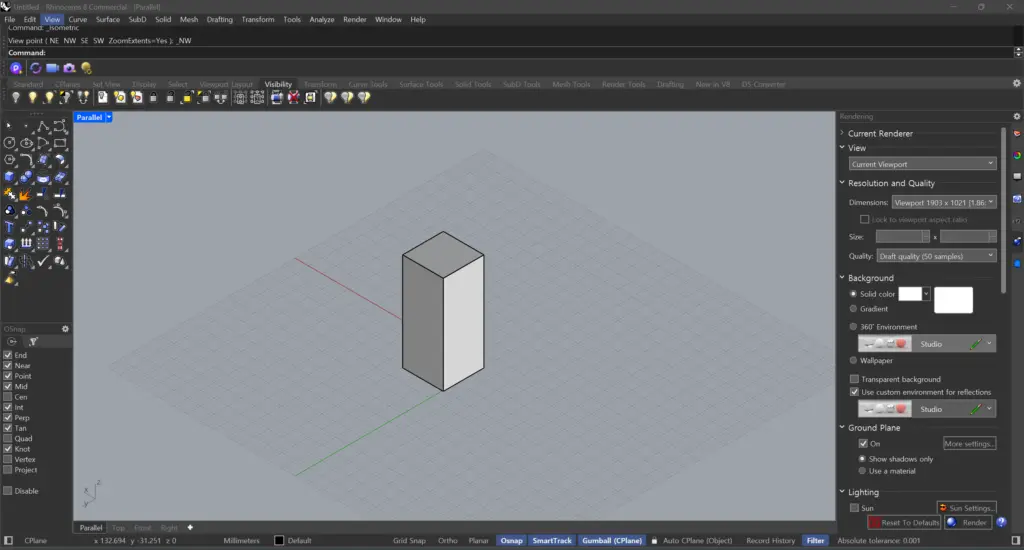Open Rendering panel gear menu
Viewport: 1024px width, 550px height.
[x=1017, y=116]
